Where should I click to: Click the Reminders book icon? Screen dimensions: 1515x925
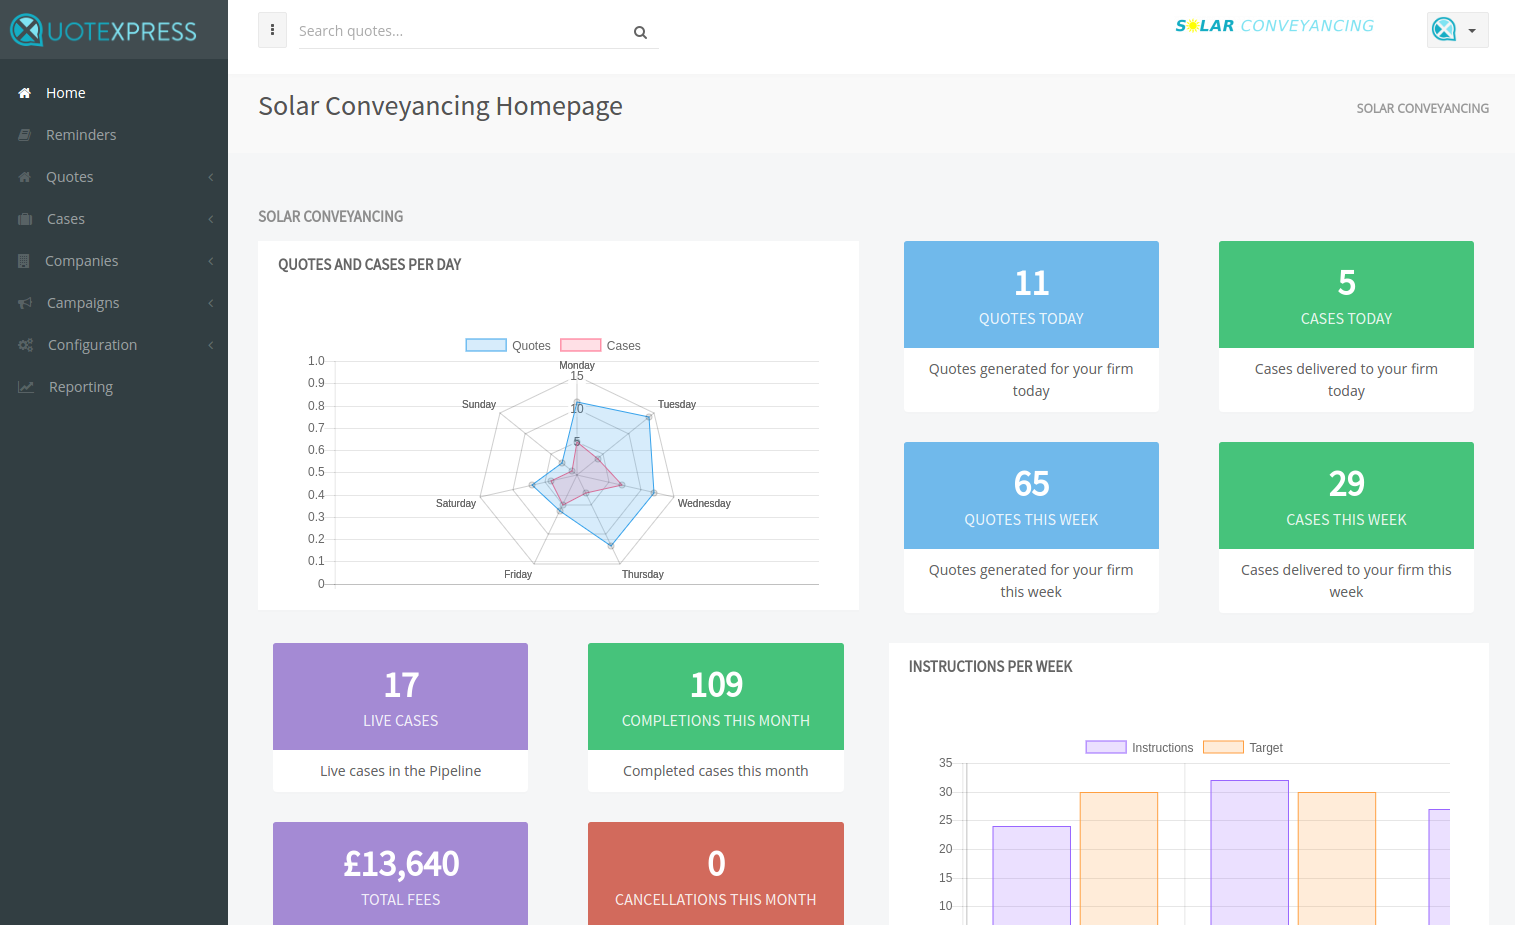[x=25, y=135]
